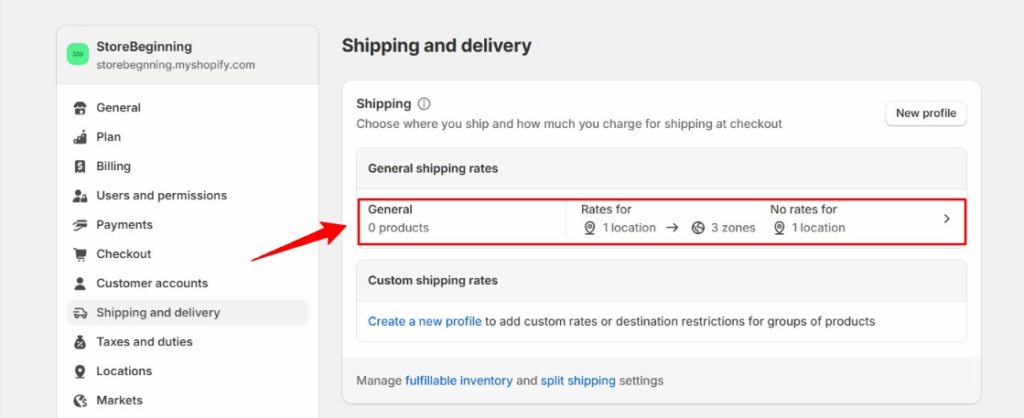Click the Taxes and duties icon
The height and width of the screenshot is (418, 1024).
click(x=79, y=342)
